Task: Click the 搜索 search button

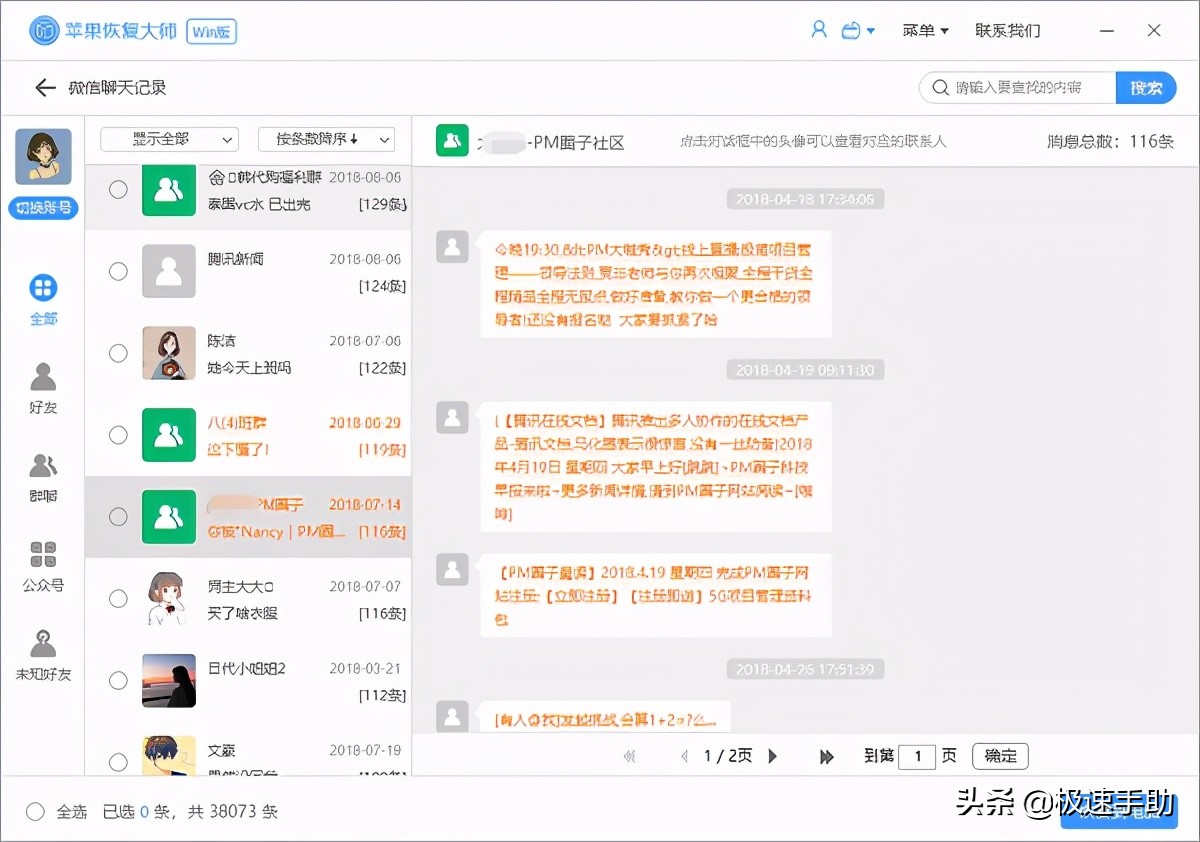Action: [1146, 88]
